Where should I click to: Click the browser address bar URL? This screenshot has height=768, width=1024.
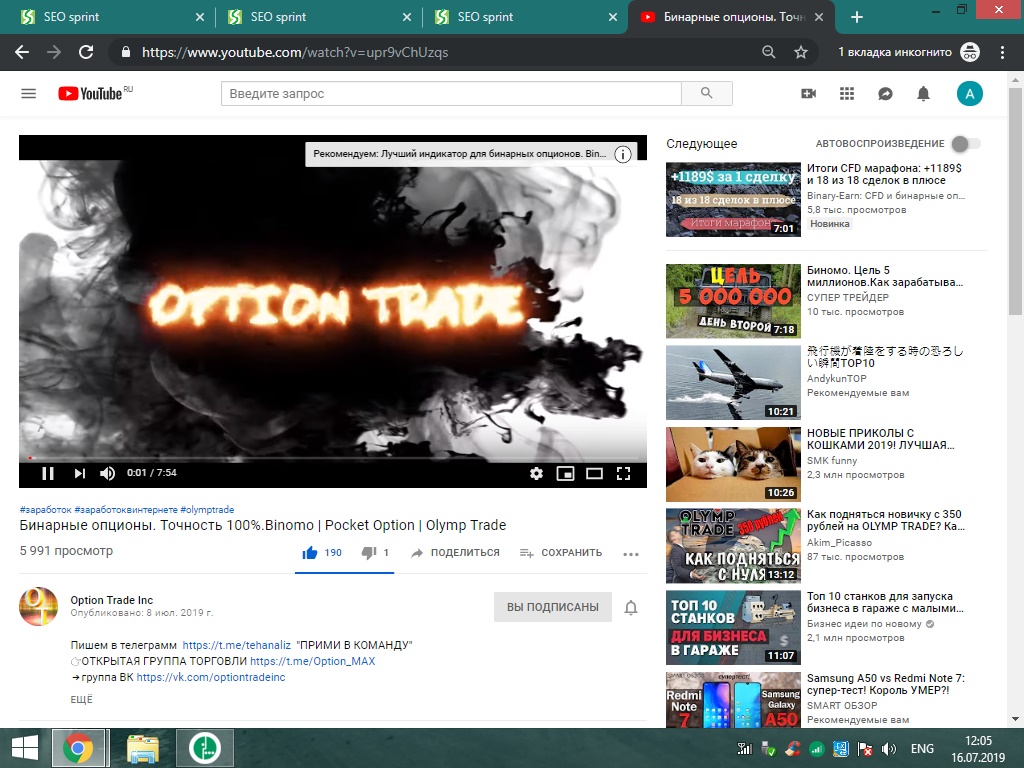[295, 52]
